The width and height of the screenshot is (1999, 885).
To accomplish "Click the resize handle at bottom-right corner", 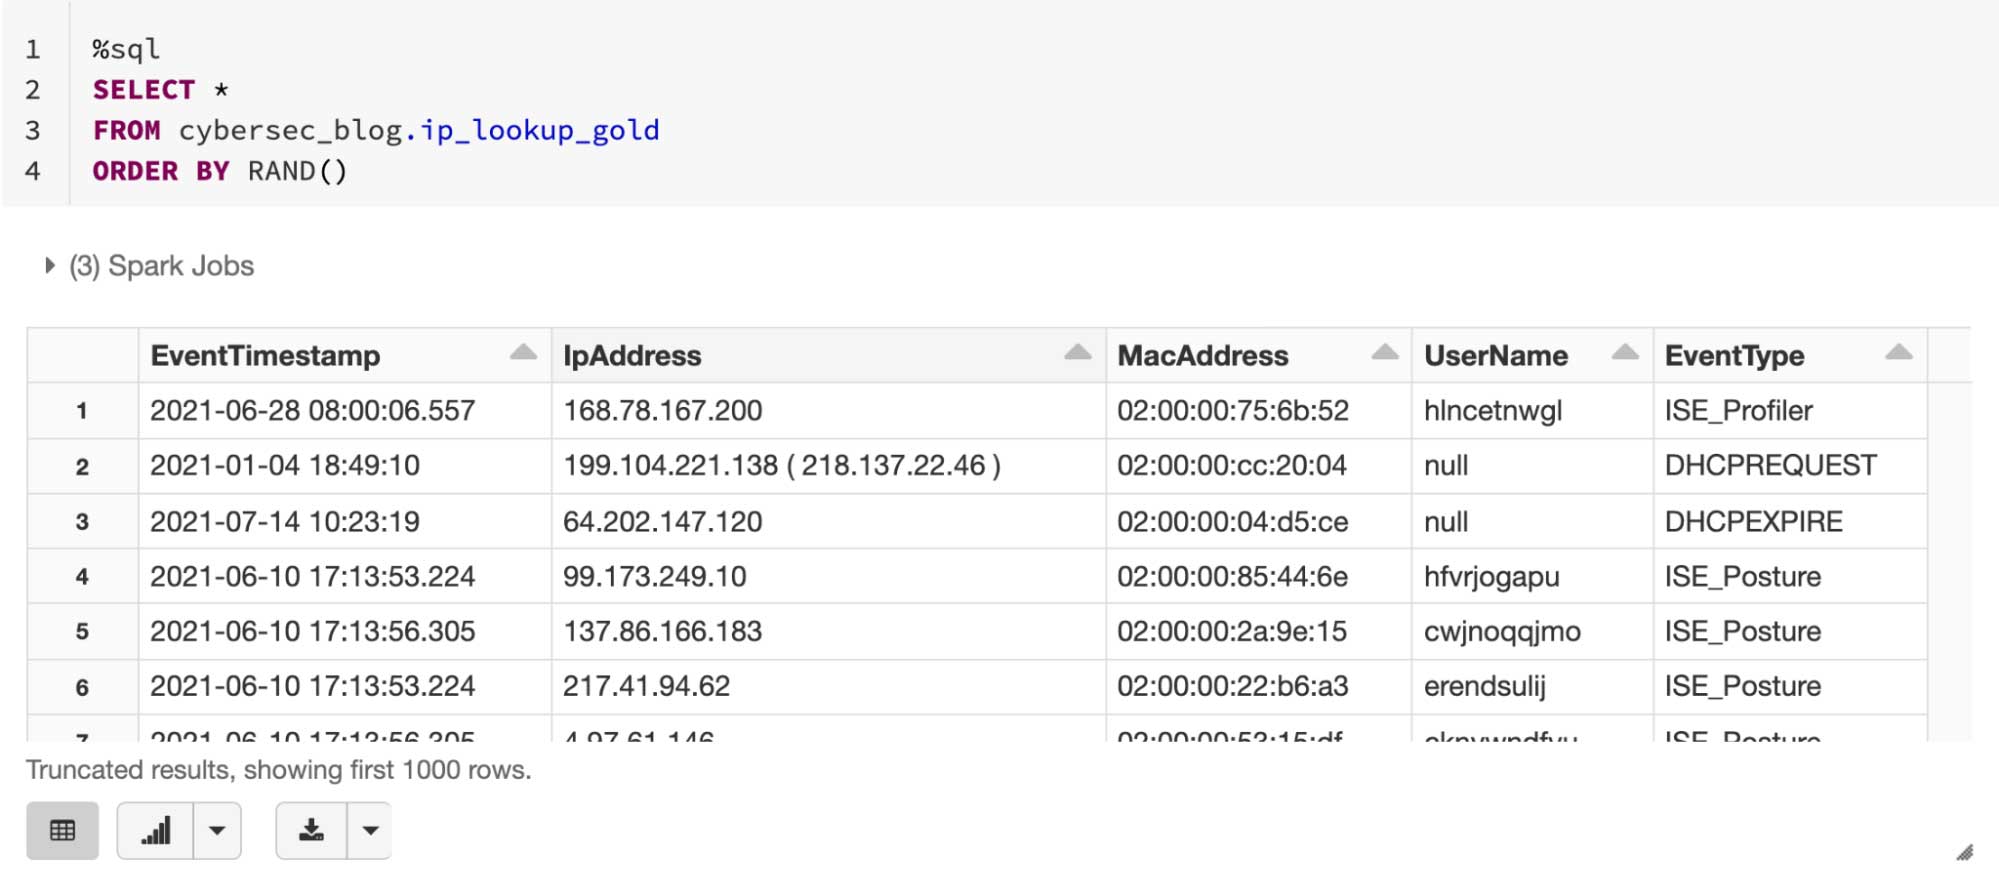I will (x=1964, y=853).
